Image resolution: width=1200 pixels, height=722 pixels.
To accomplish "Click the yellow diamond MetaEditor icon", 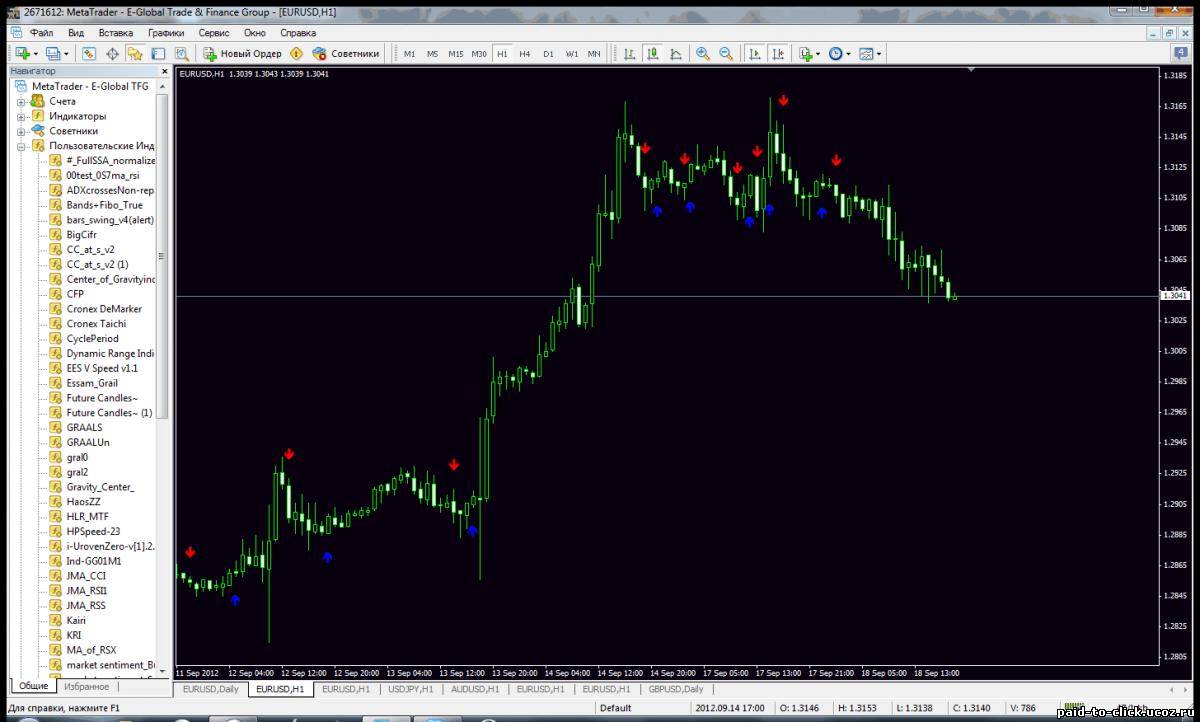I will coord(296,53).
